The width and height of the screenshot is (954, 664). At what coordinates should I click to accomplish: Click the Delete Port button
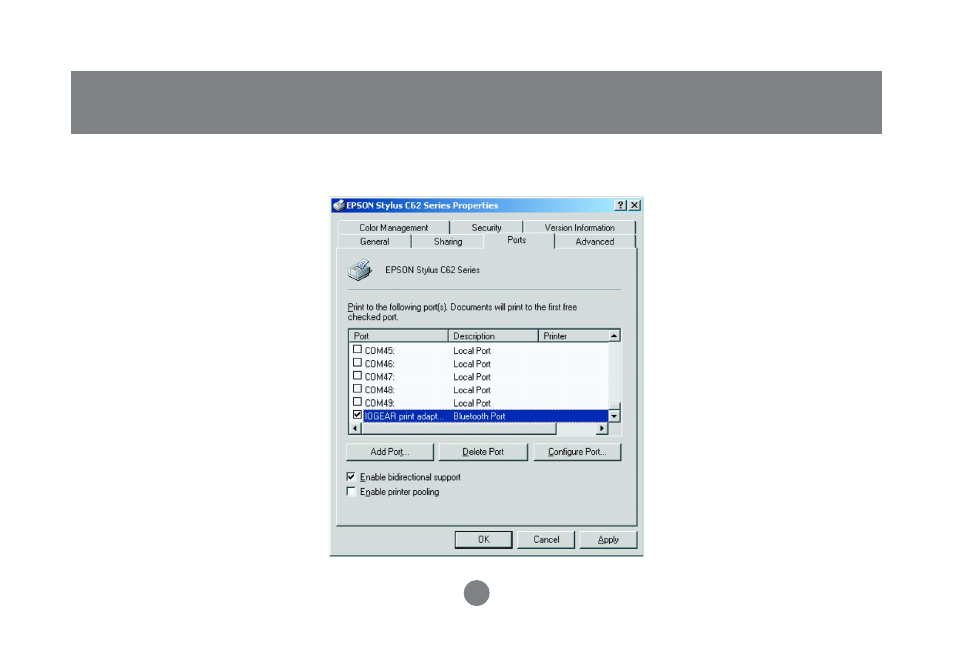pyautogui.click(x=482, y=452)
